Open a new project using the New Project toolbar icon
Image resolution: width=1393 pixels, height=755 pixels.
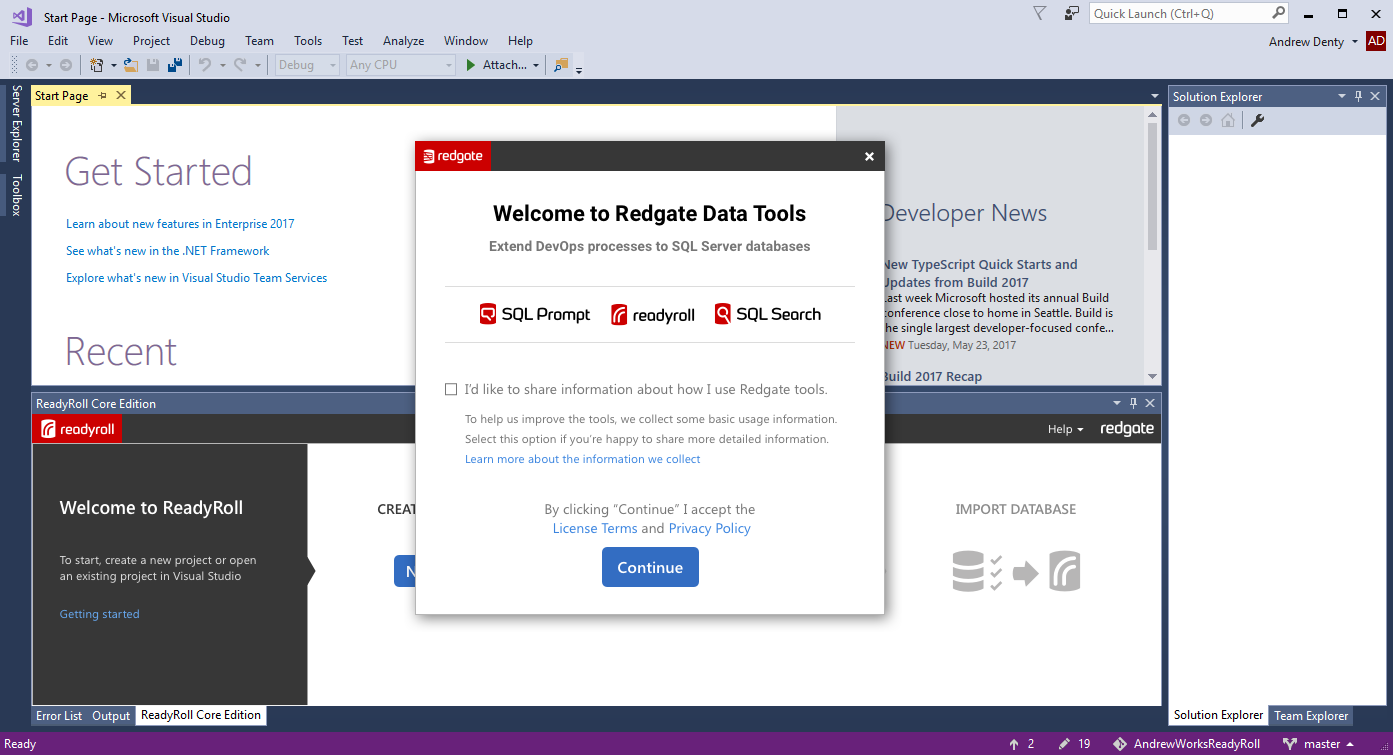point(97,64)
